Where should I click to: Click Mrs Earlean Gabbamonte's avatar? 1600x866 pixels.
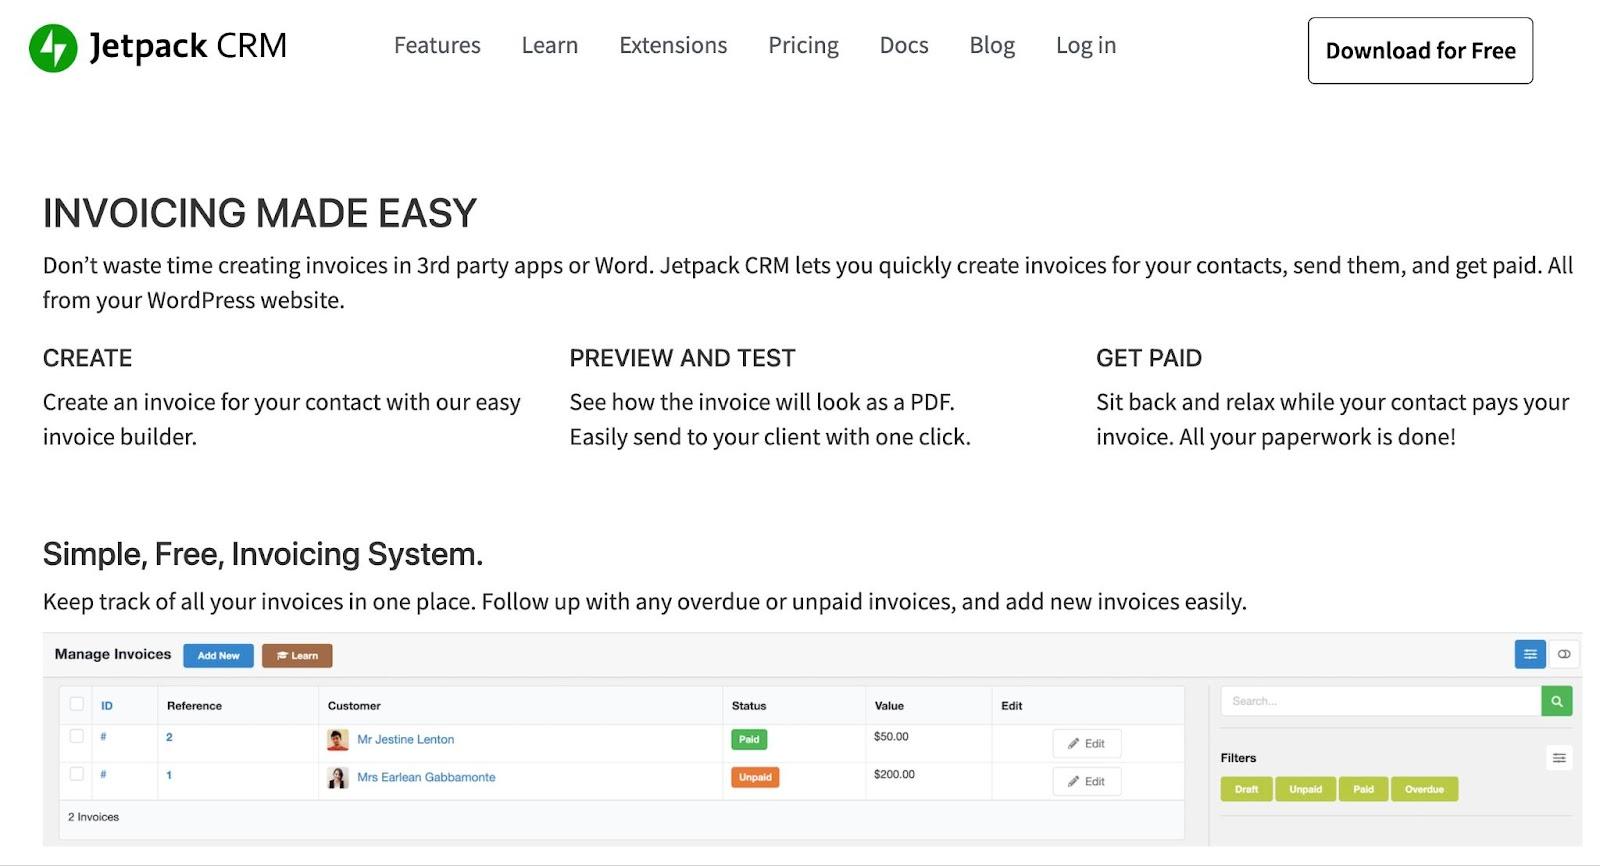338,777
